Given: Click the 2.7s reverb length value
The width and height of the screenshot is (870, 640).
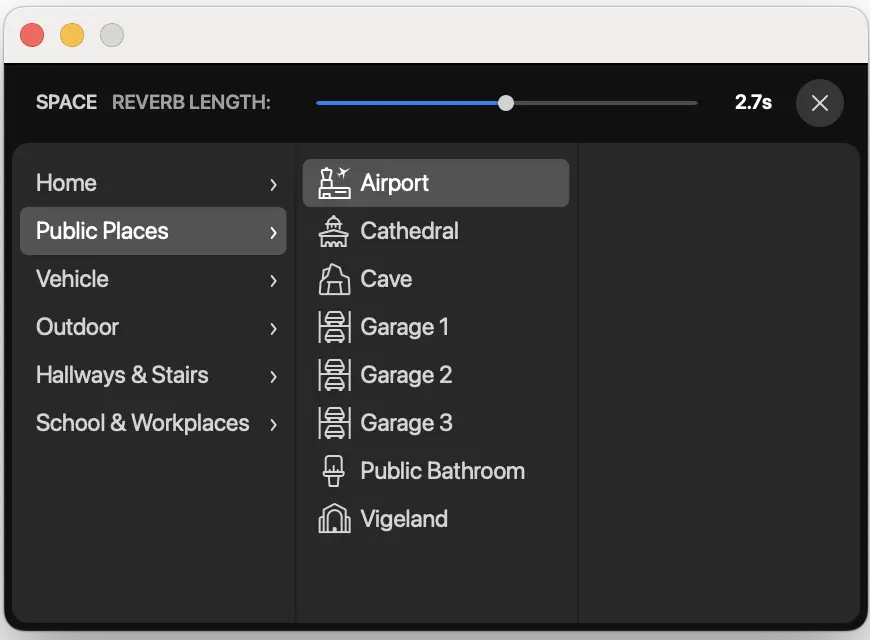Looking at the screenshot, I should pyautogui.click(x=753, y=102).
